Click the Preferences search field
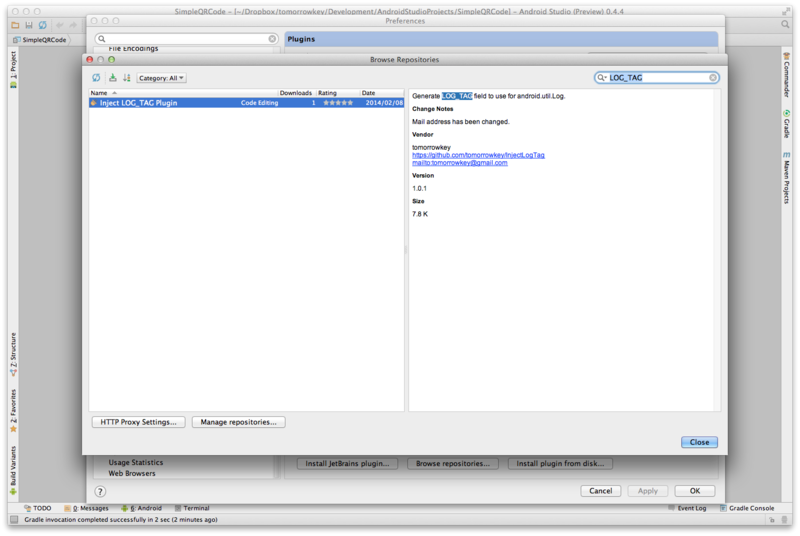The width and height of the screenshot is (800, 536). point(186,39)
